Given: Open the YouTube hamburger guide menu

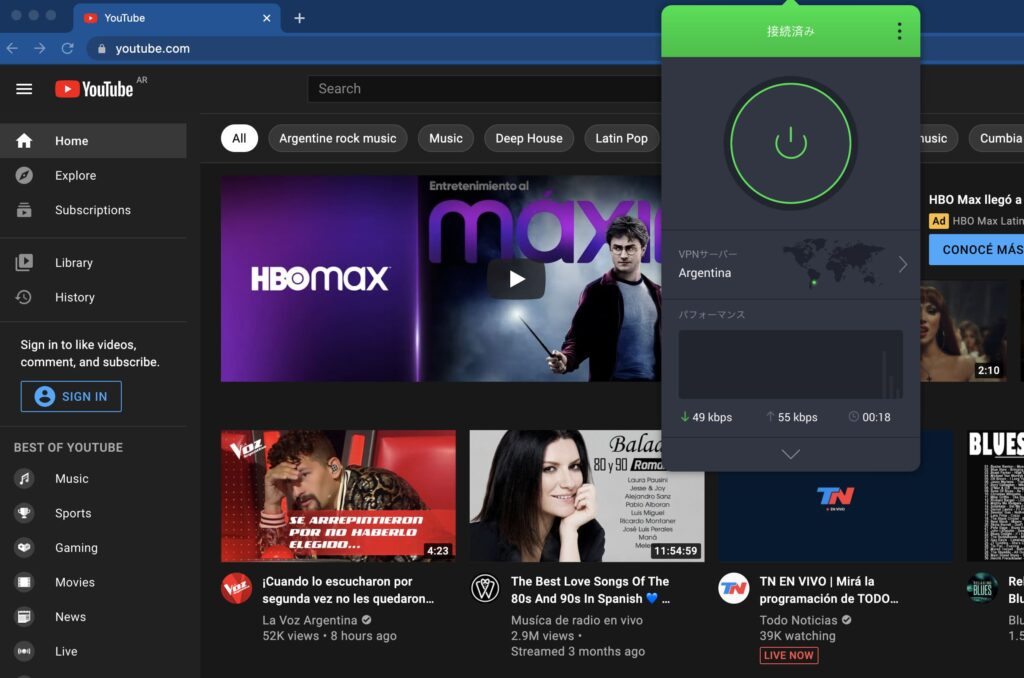Looking at the screenshot, I should 24,89.
